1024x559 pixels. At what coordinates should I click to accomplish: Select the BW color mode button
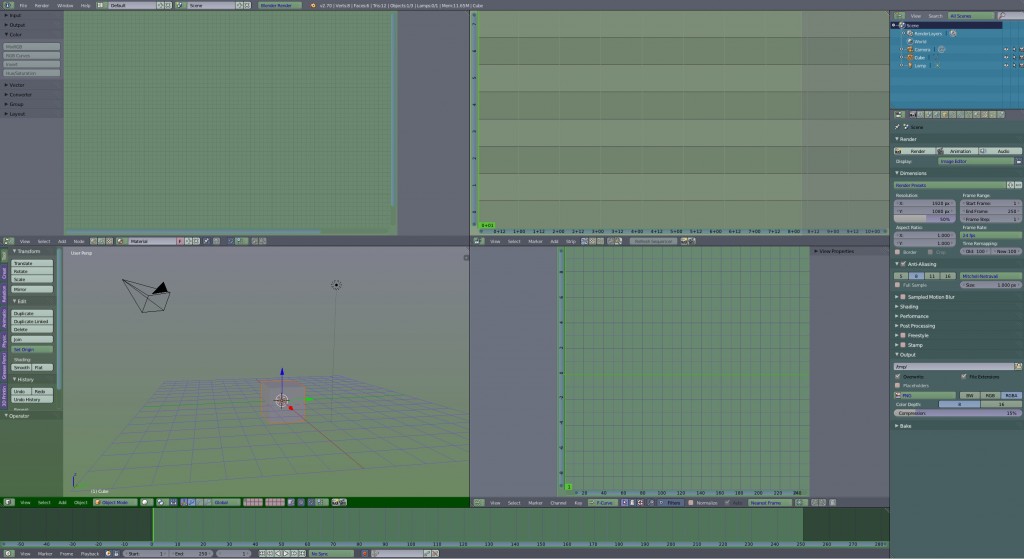969,395
